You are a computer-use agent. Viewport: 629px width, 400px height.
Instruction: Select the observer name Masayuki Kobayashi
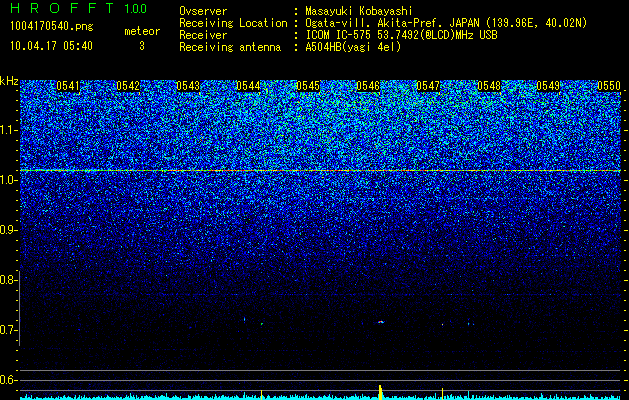[x=358, y=12]
